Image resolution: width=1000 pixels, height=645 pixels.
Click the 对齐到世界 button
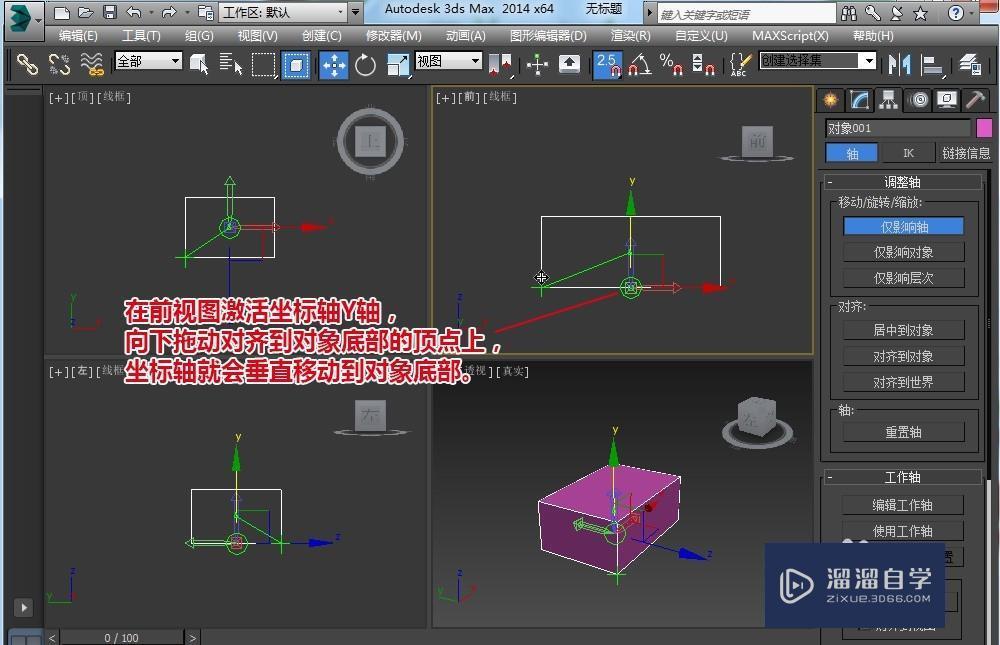coord(902,381)
